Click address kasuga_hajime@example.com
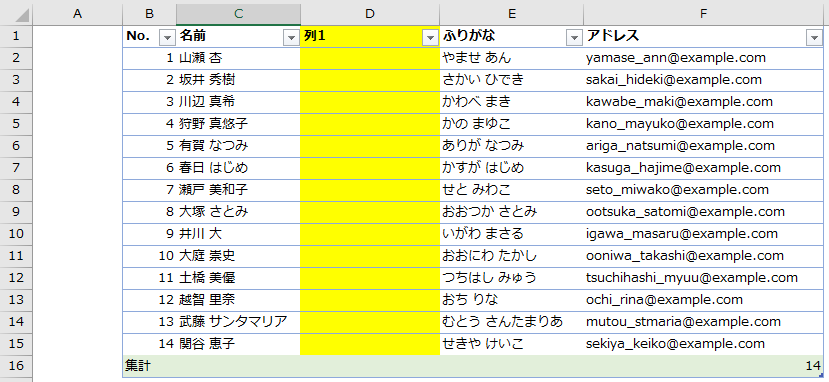The height and width of the screenshot is (382, 829). click(703, 168)
